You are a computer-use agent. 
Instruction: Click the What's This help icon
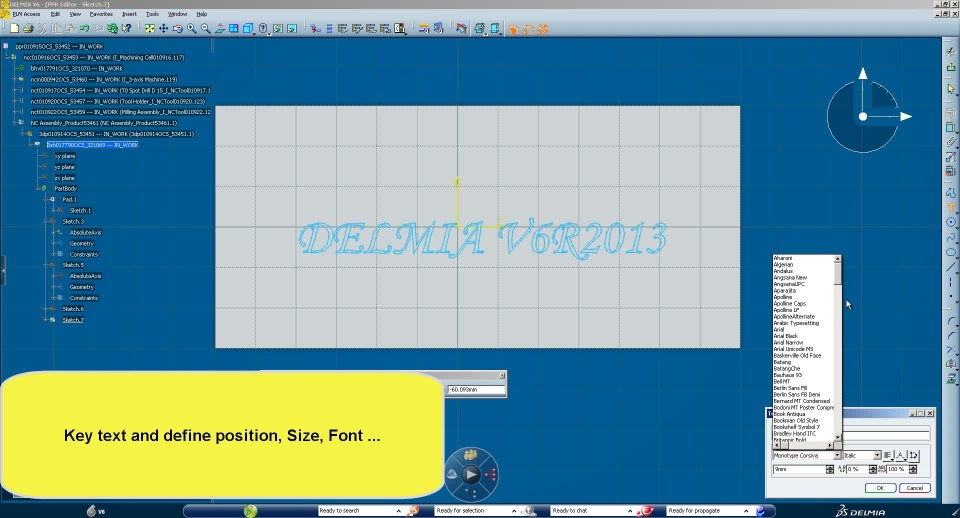coord(127,28)
